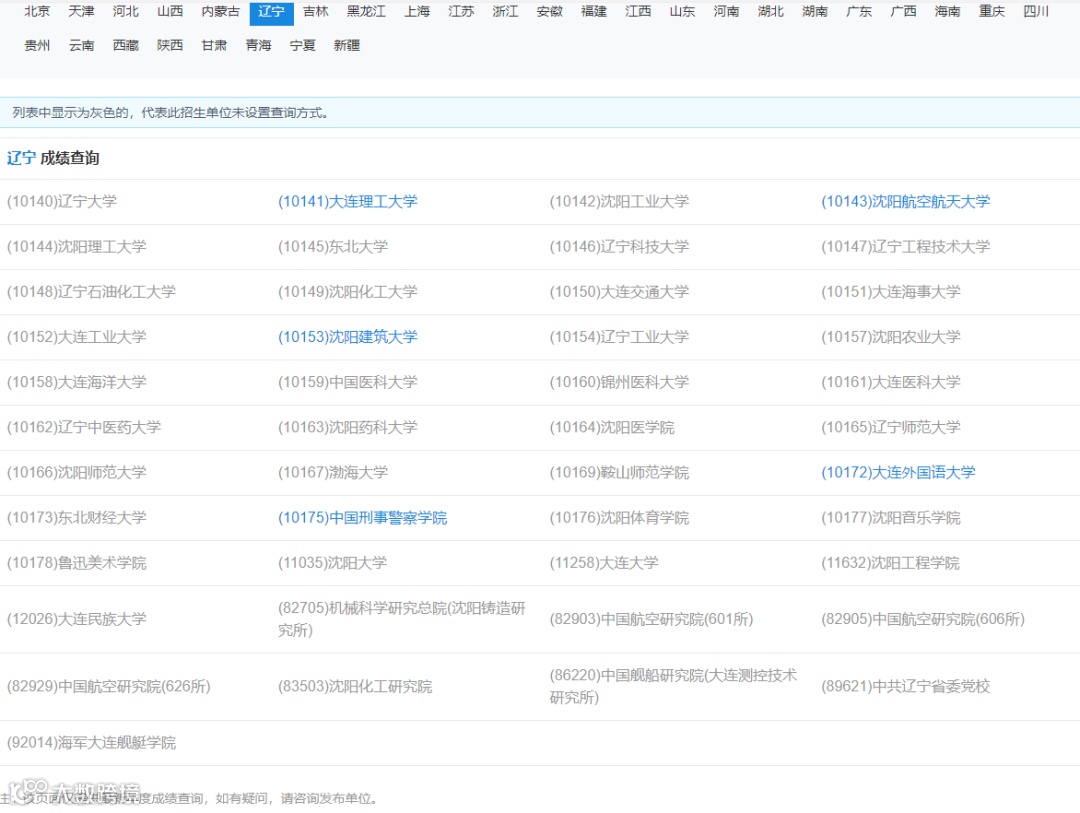This screenshot has width=1080, height=813.
Task: Select the (10167)渤海大学 entry
Action: (x=333, y=473)
